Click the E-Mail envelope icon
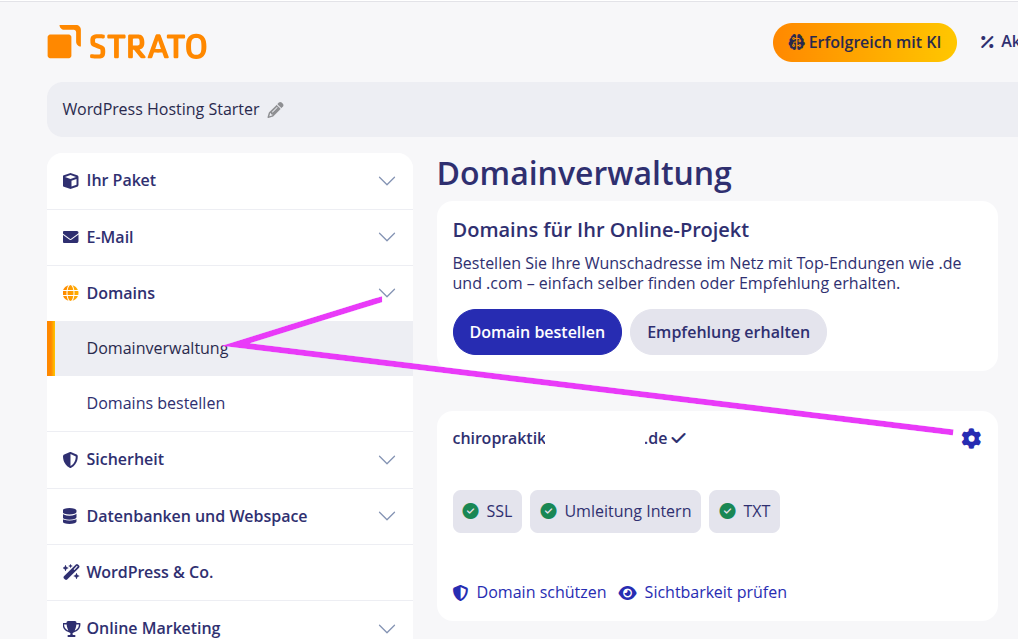This screenshot has width=1018, height=639. click(x=70, y=237)
